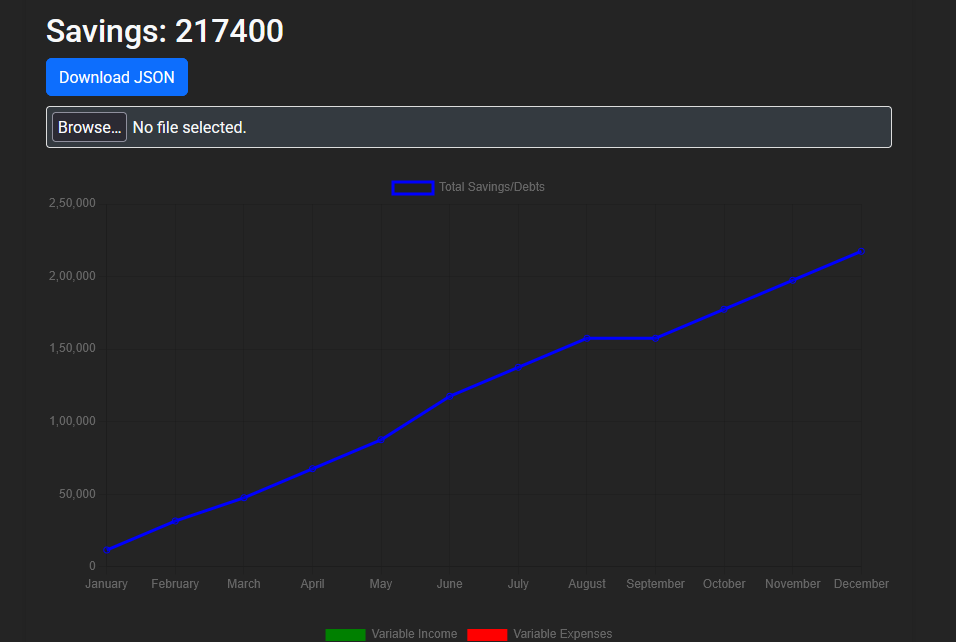Select the March data point on the line
Image resolution: width=956 pixels, height=642 pixels.
244,498
